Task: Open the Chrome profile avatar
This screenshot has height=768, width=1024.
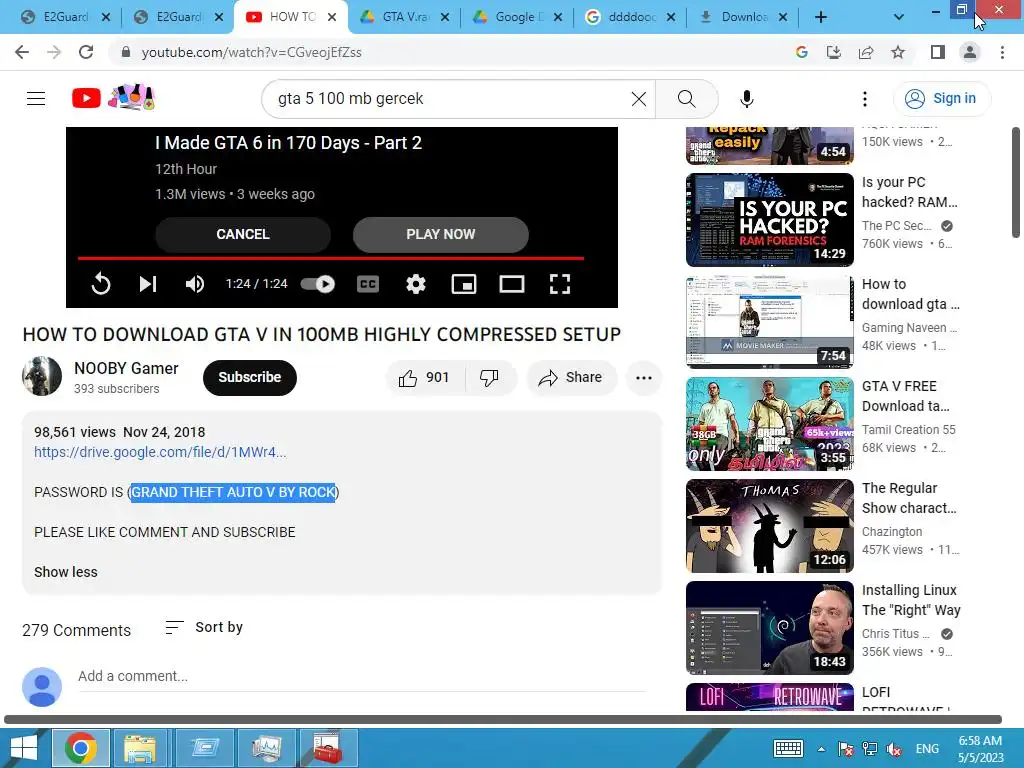Action: pos(970,52)
